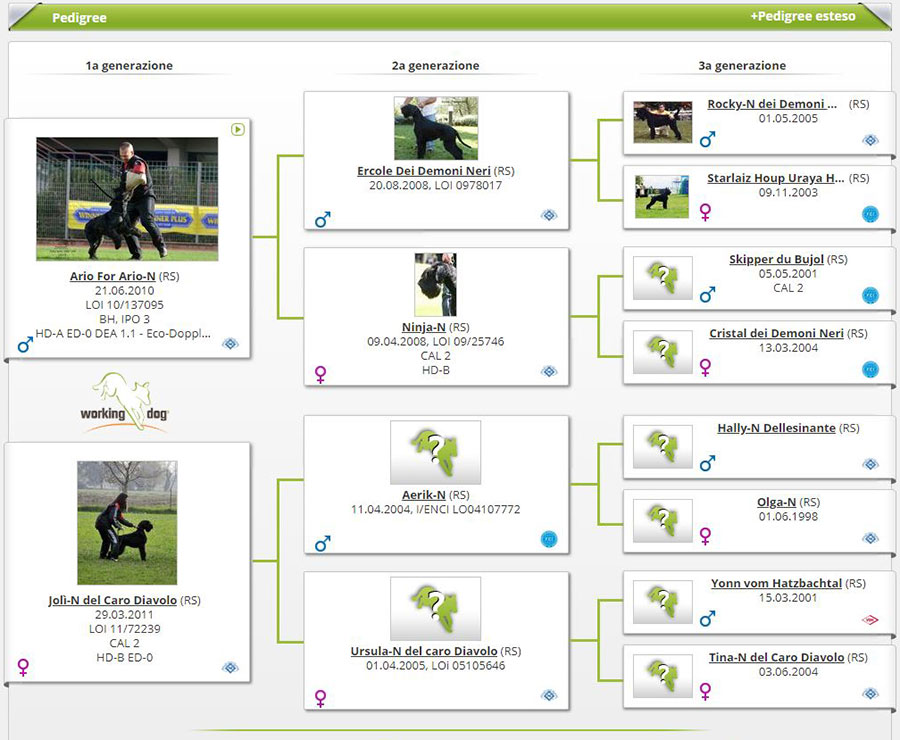Click the male symbol on Yonn vom Hatzbachtal card
The width and height of the screenshot is (900, 740).
click(x=707, y=618)
